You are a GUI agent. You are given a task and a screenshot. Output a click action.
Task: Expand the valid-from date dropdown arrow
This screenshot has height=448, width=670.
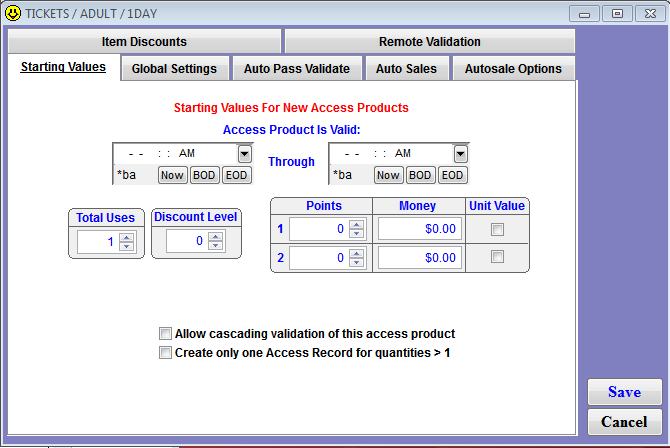(x=245, y=154)
